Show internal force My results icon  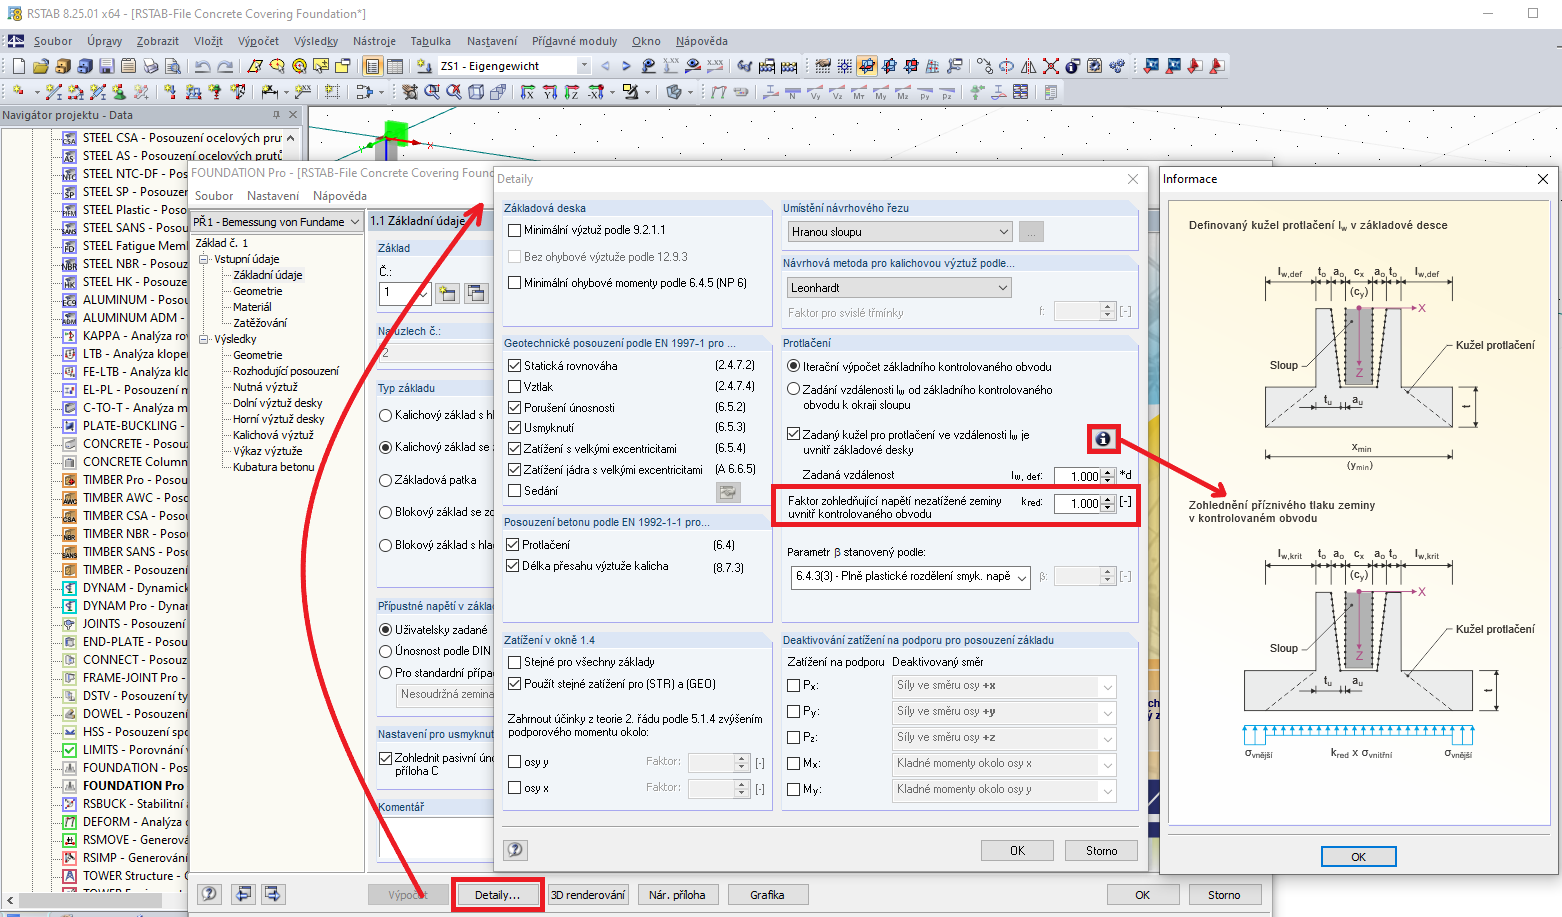tap(881, 92)
